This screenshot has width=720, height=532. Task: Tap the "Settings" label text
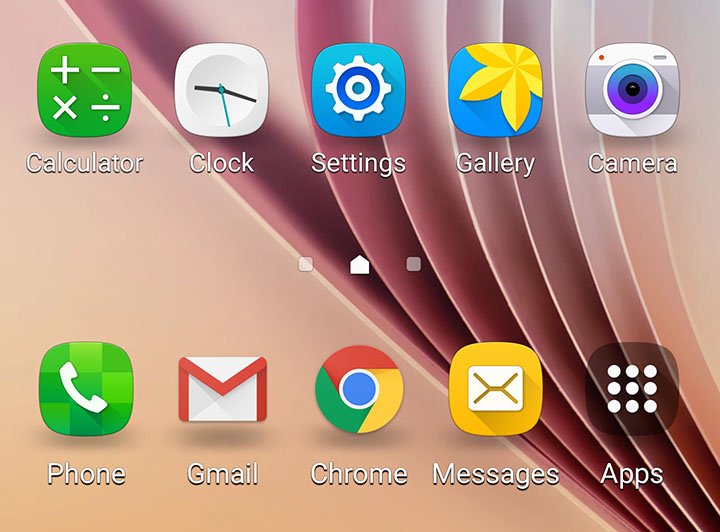point(359,164)
